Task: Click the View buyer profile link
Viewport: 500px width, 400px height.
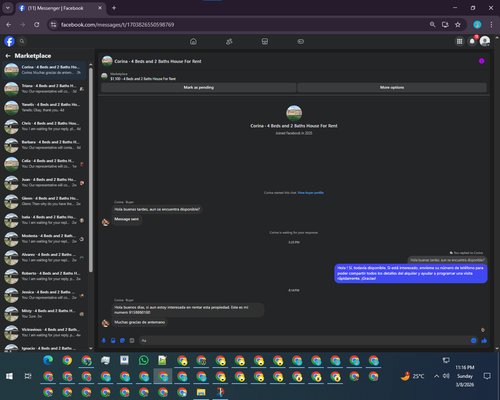Action: click(x=310, y=193)
